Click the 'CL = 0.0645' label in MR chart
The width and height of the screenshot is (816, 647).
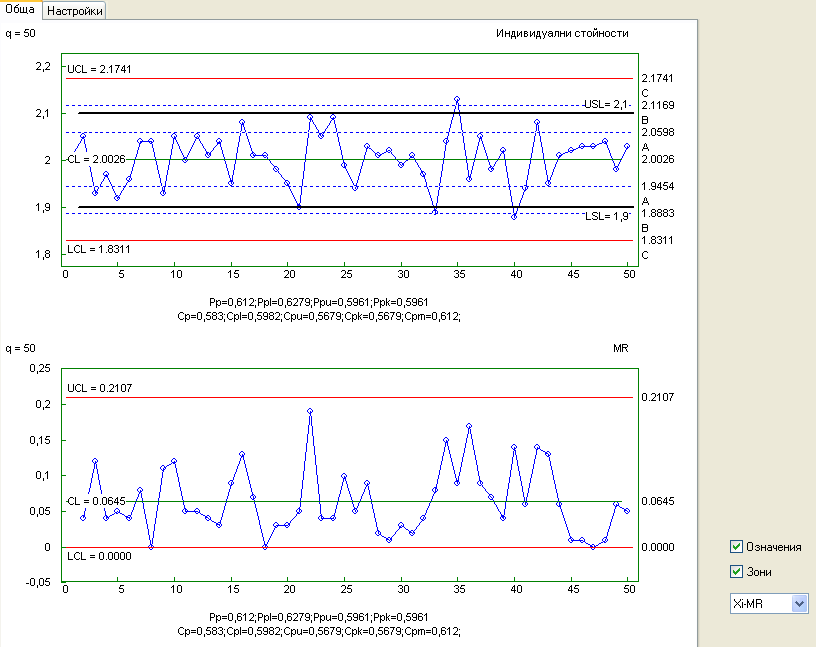[98, 500]
